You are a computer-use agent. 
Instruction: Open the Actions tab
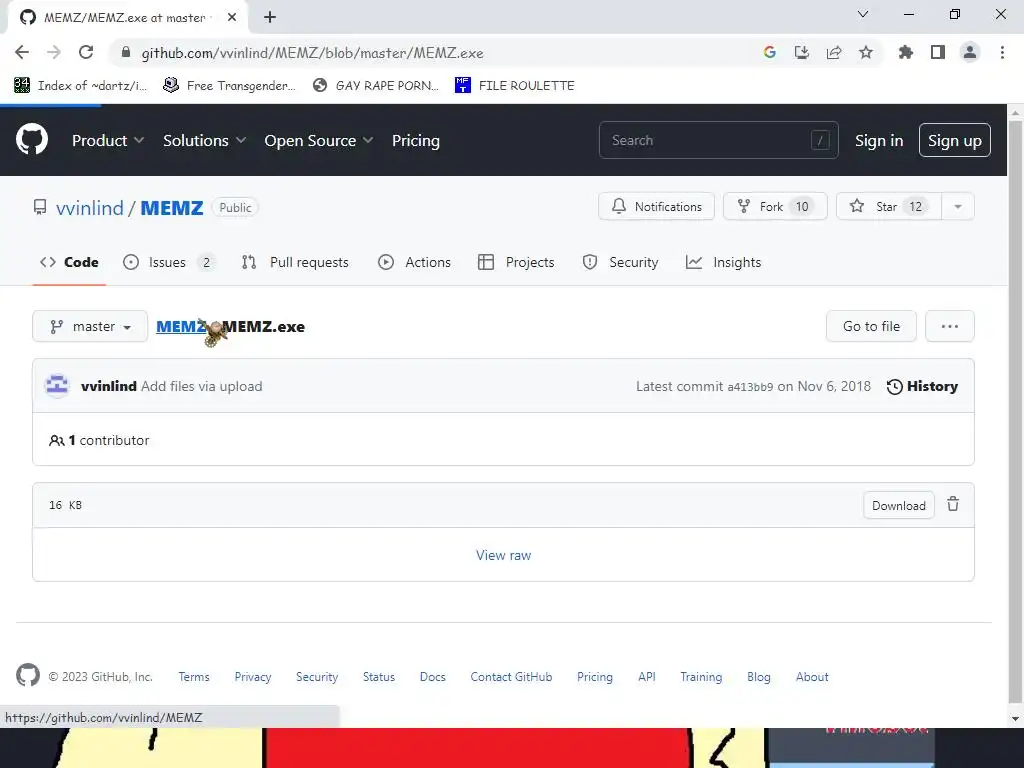pyautogui.click(x=415, y=262)
